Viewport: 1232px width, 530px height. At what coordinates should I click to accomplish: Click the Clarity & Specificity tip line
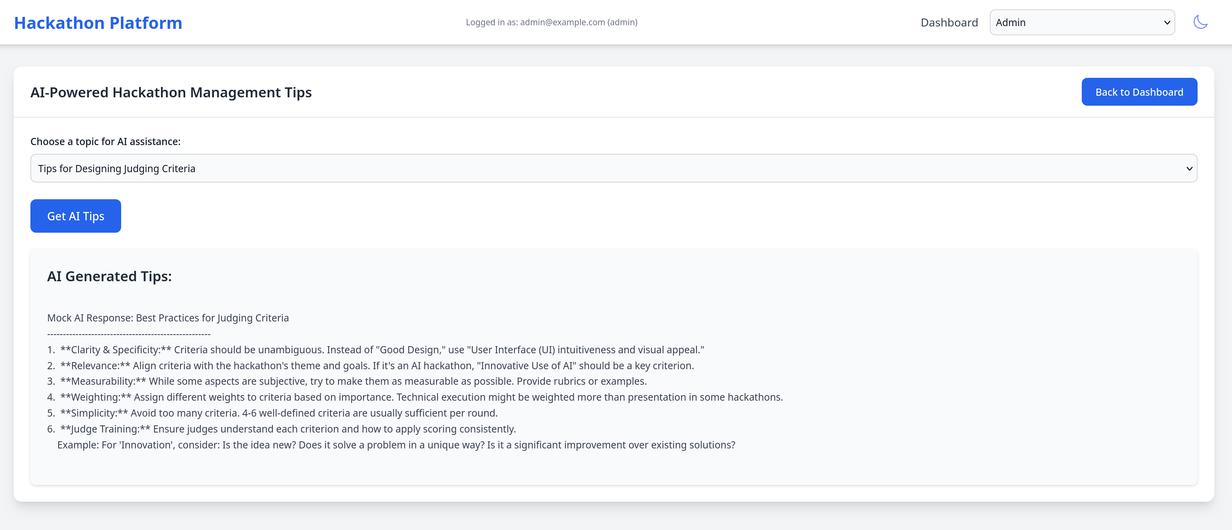(x=380, y=350)
